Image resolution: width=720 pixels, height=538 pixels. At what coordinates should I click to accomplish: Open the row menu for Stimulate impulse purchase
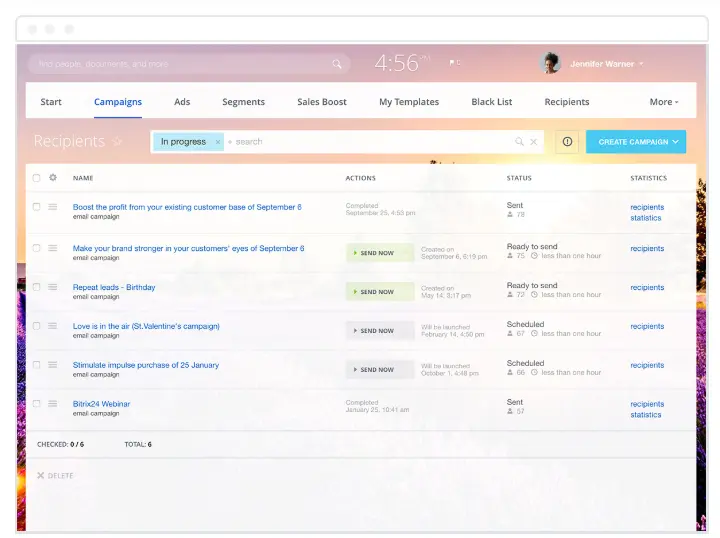click(53, 365)
